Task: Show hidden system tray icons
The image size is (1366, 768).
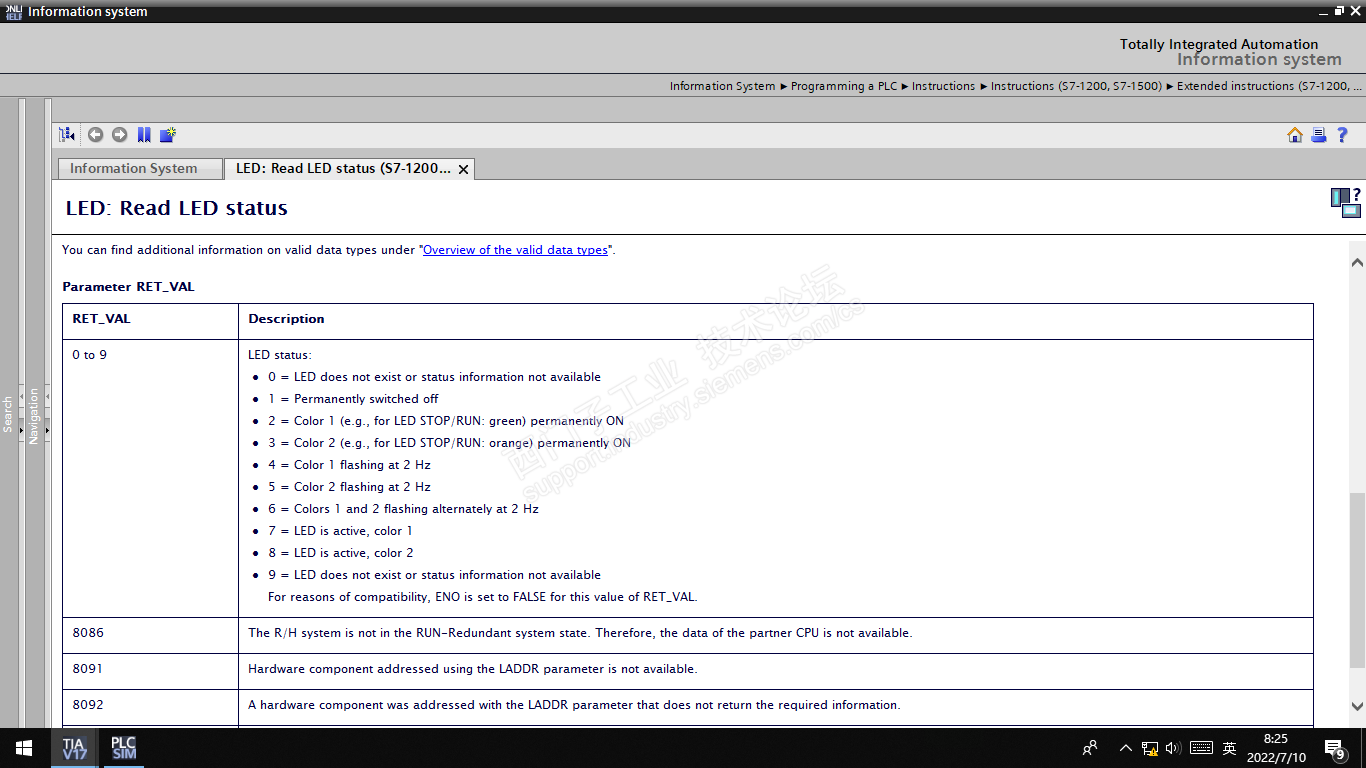Action: tap(1126, 748)
